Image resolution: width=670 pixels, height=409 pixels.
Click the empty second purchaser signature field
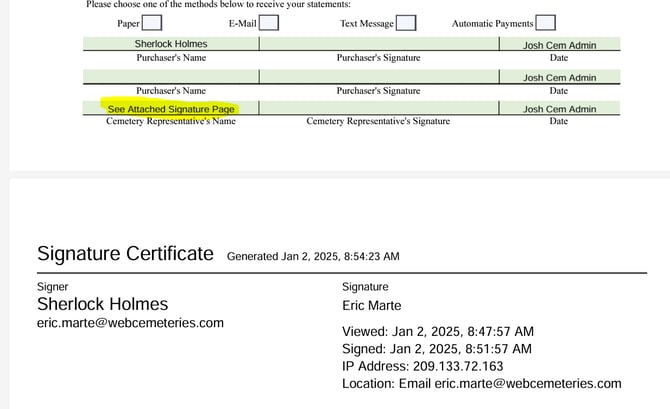point(378,77)
